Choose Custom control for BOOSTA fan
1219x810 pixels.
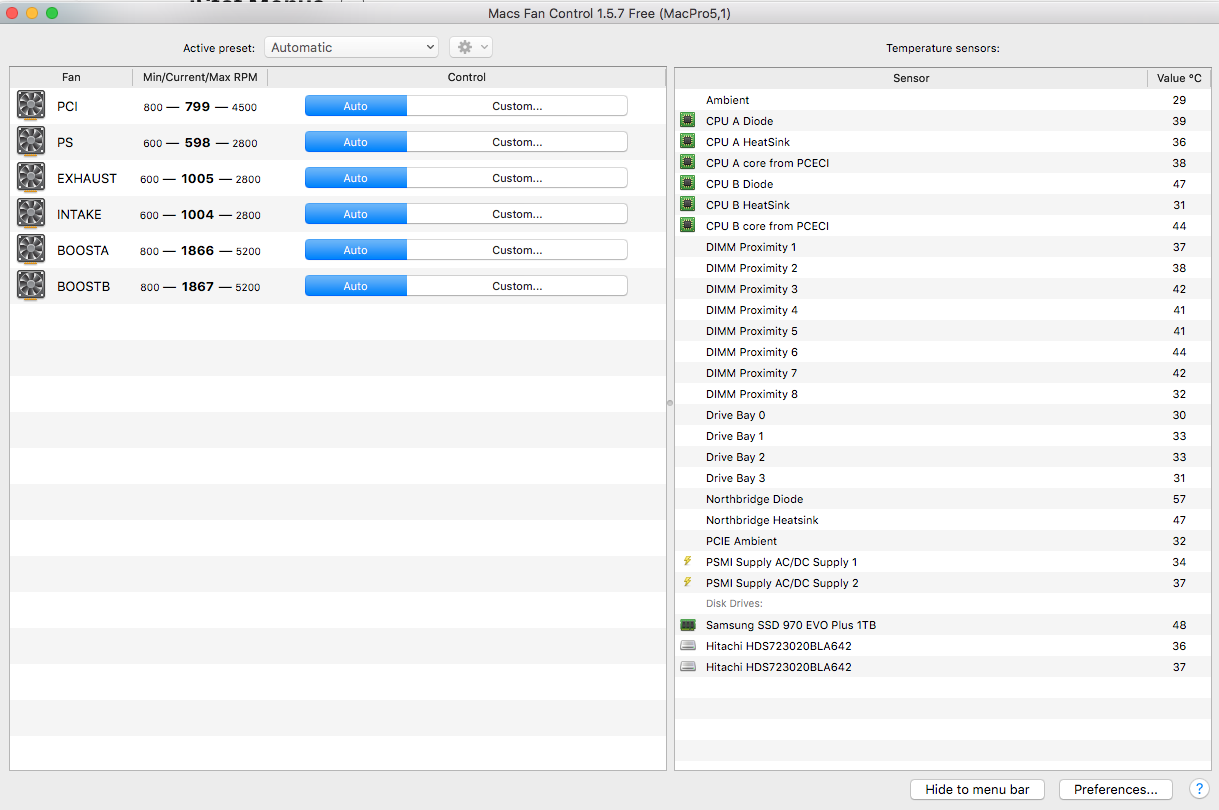pos(517,250)
